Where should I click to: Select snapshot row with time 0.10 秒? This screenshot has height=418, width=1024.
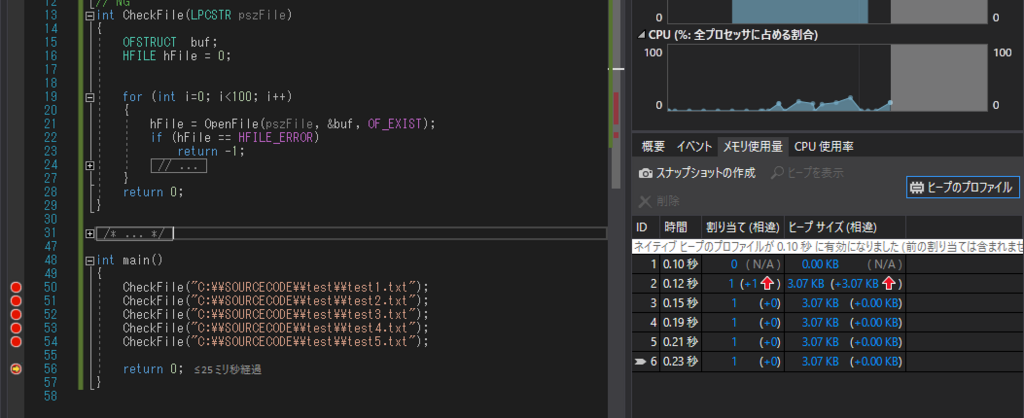828,265
